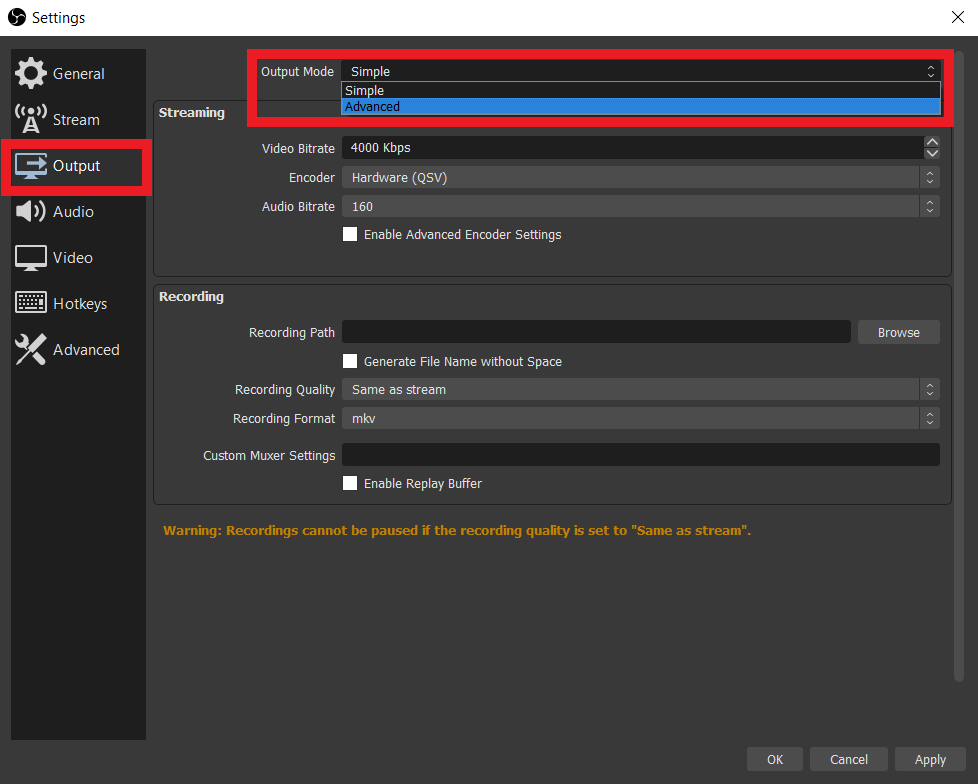Click the General gear icon
Image resolution: width=978 pixels, height=784 pixels.
[31, 73]
